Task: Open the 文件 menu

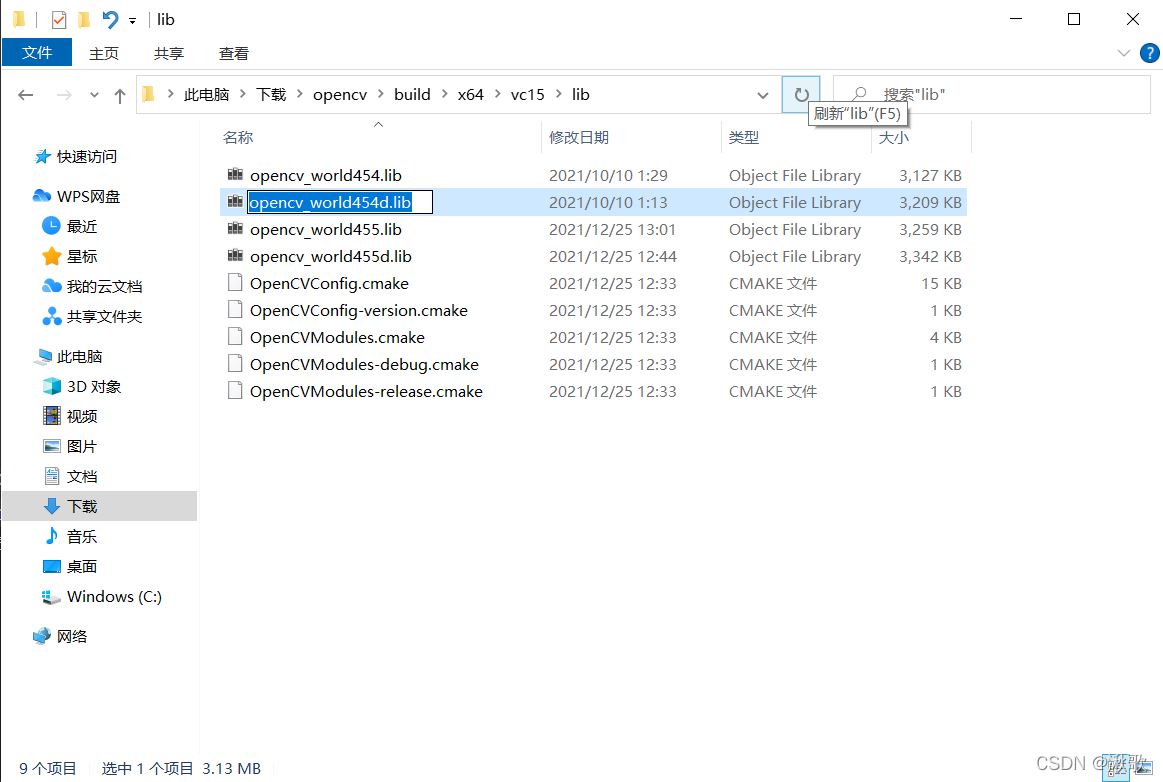Action: pyautogui.click(x=37, y=53)
